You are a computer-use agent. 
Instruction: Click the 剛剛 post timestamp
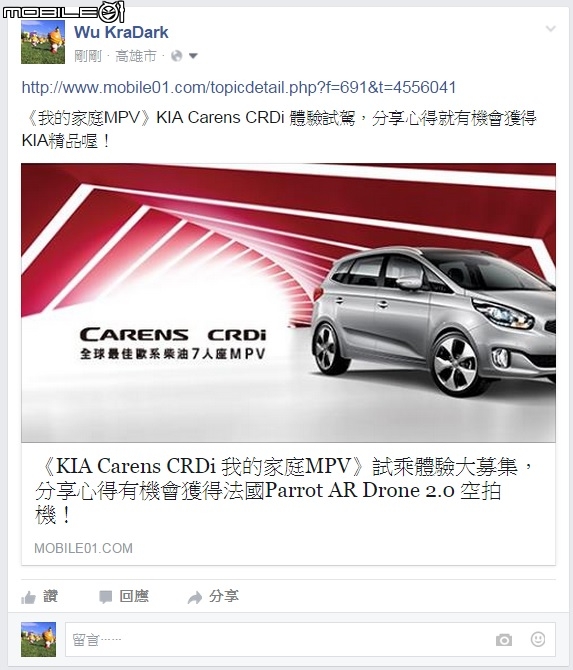pyautogui.click(x=88, y=56)
